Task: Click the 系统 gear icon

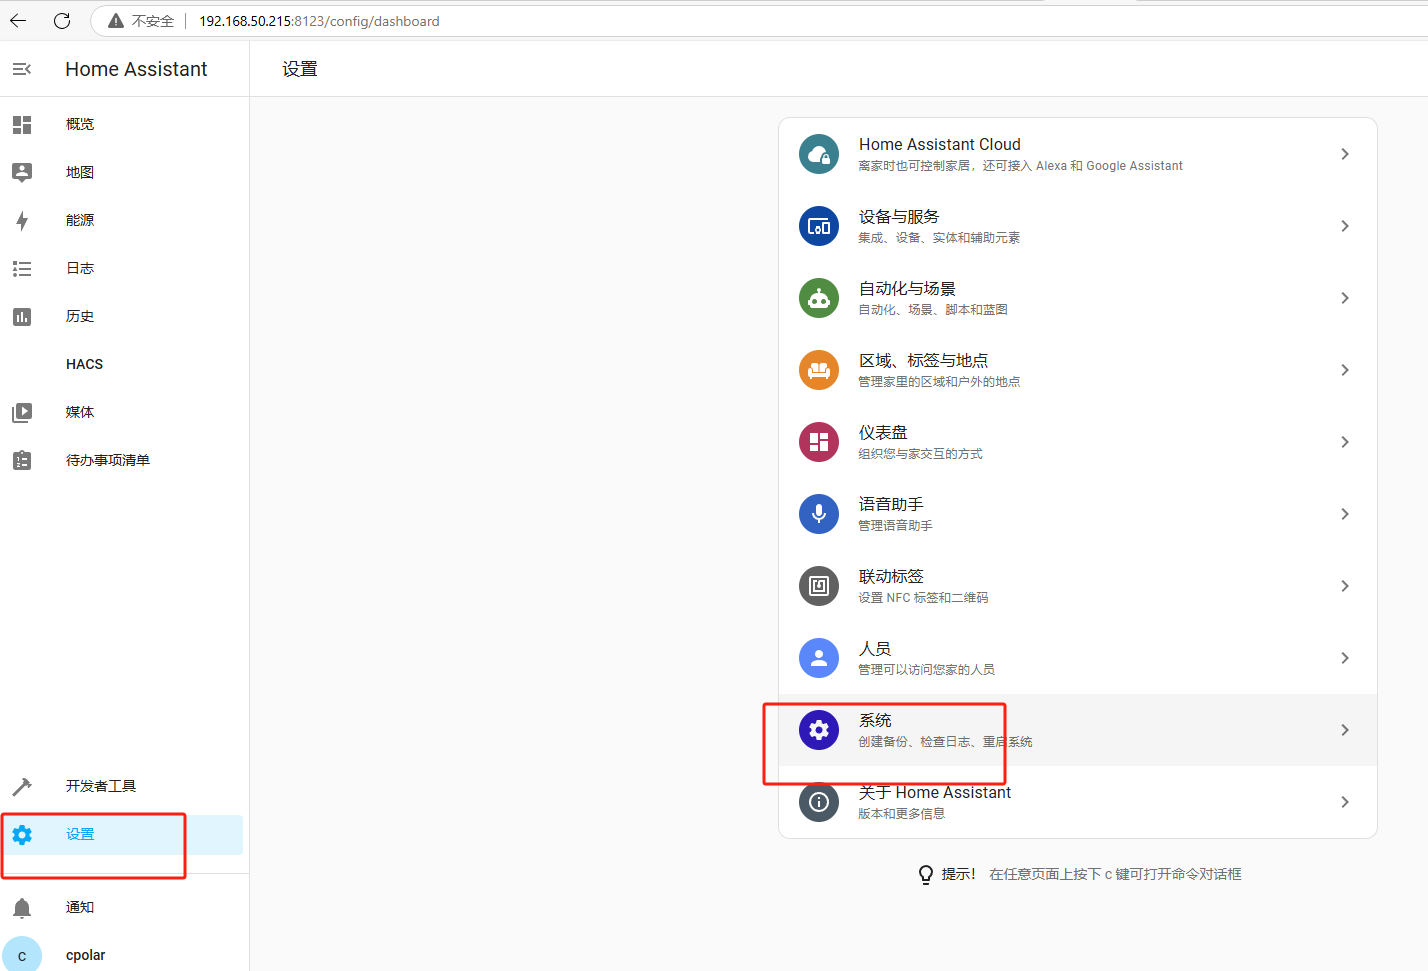Action: click(x=819, y=730)
